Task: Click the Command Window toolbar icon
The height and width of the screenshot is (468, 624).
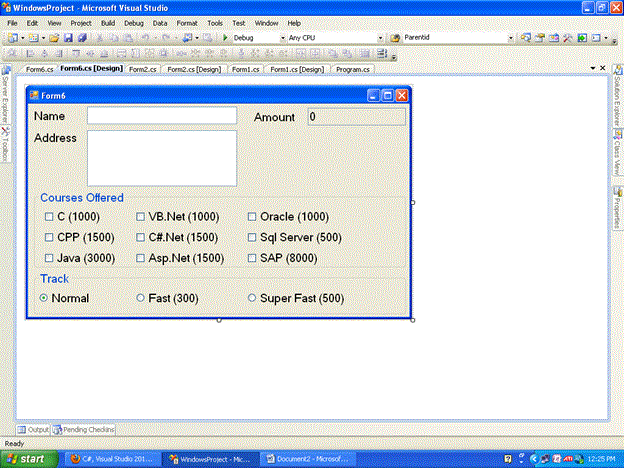Action: (x=596, y=38)
